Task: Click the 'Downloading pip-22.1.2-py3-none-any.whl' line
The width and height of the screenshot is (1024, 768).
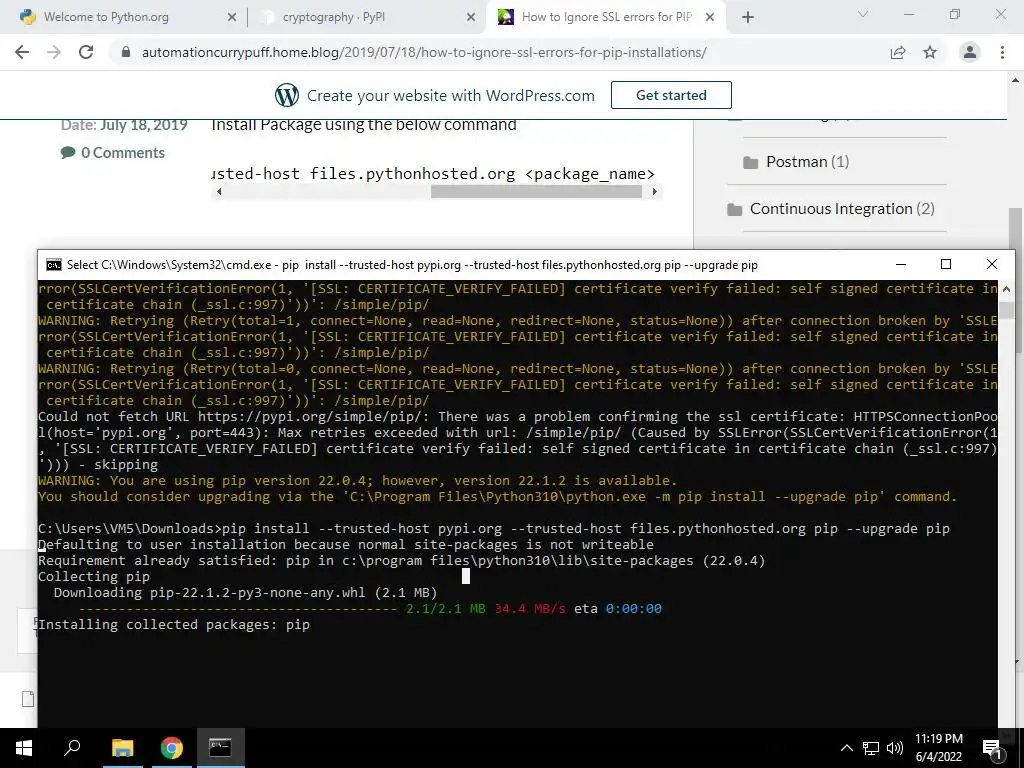Action: [245, 592]
